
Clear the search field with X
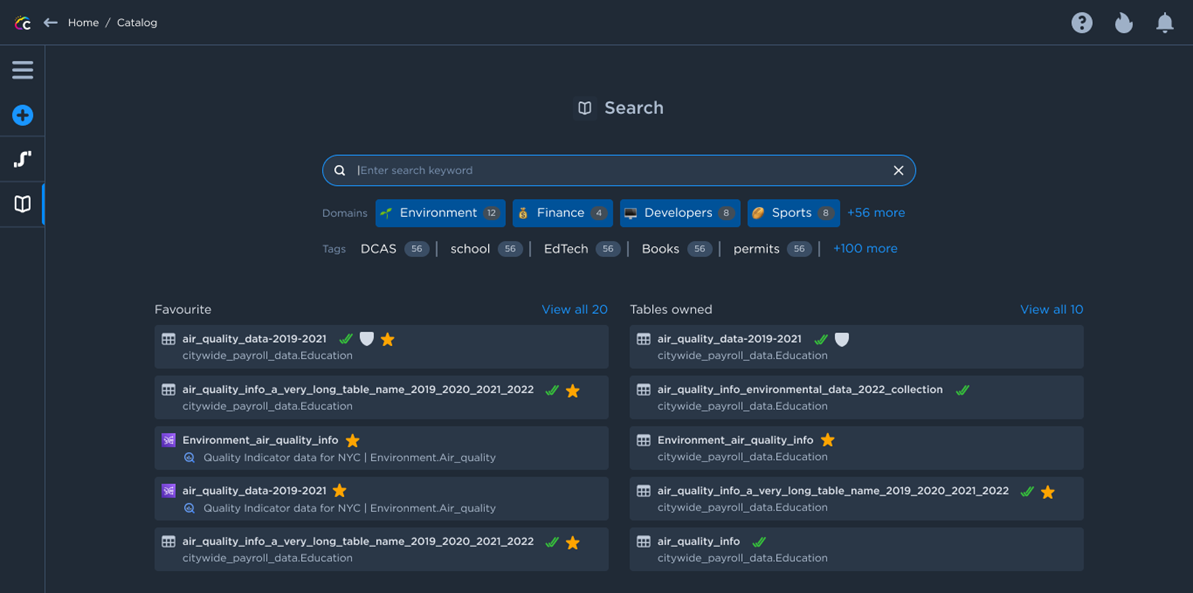coord(898,171)
